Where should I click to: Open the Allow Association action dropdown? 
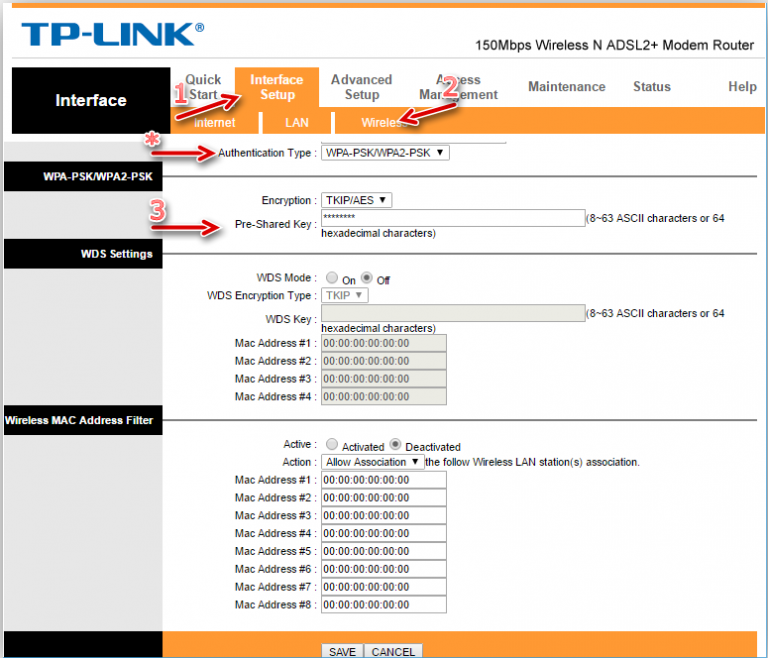[372, 462]
